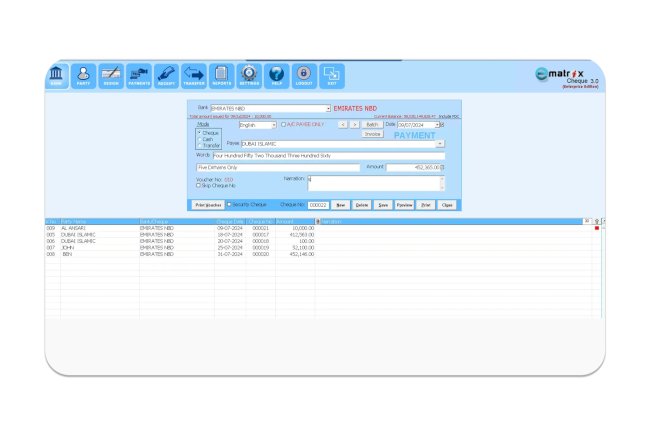
Task: Open the Settings gear icon
Action: 249,76
